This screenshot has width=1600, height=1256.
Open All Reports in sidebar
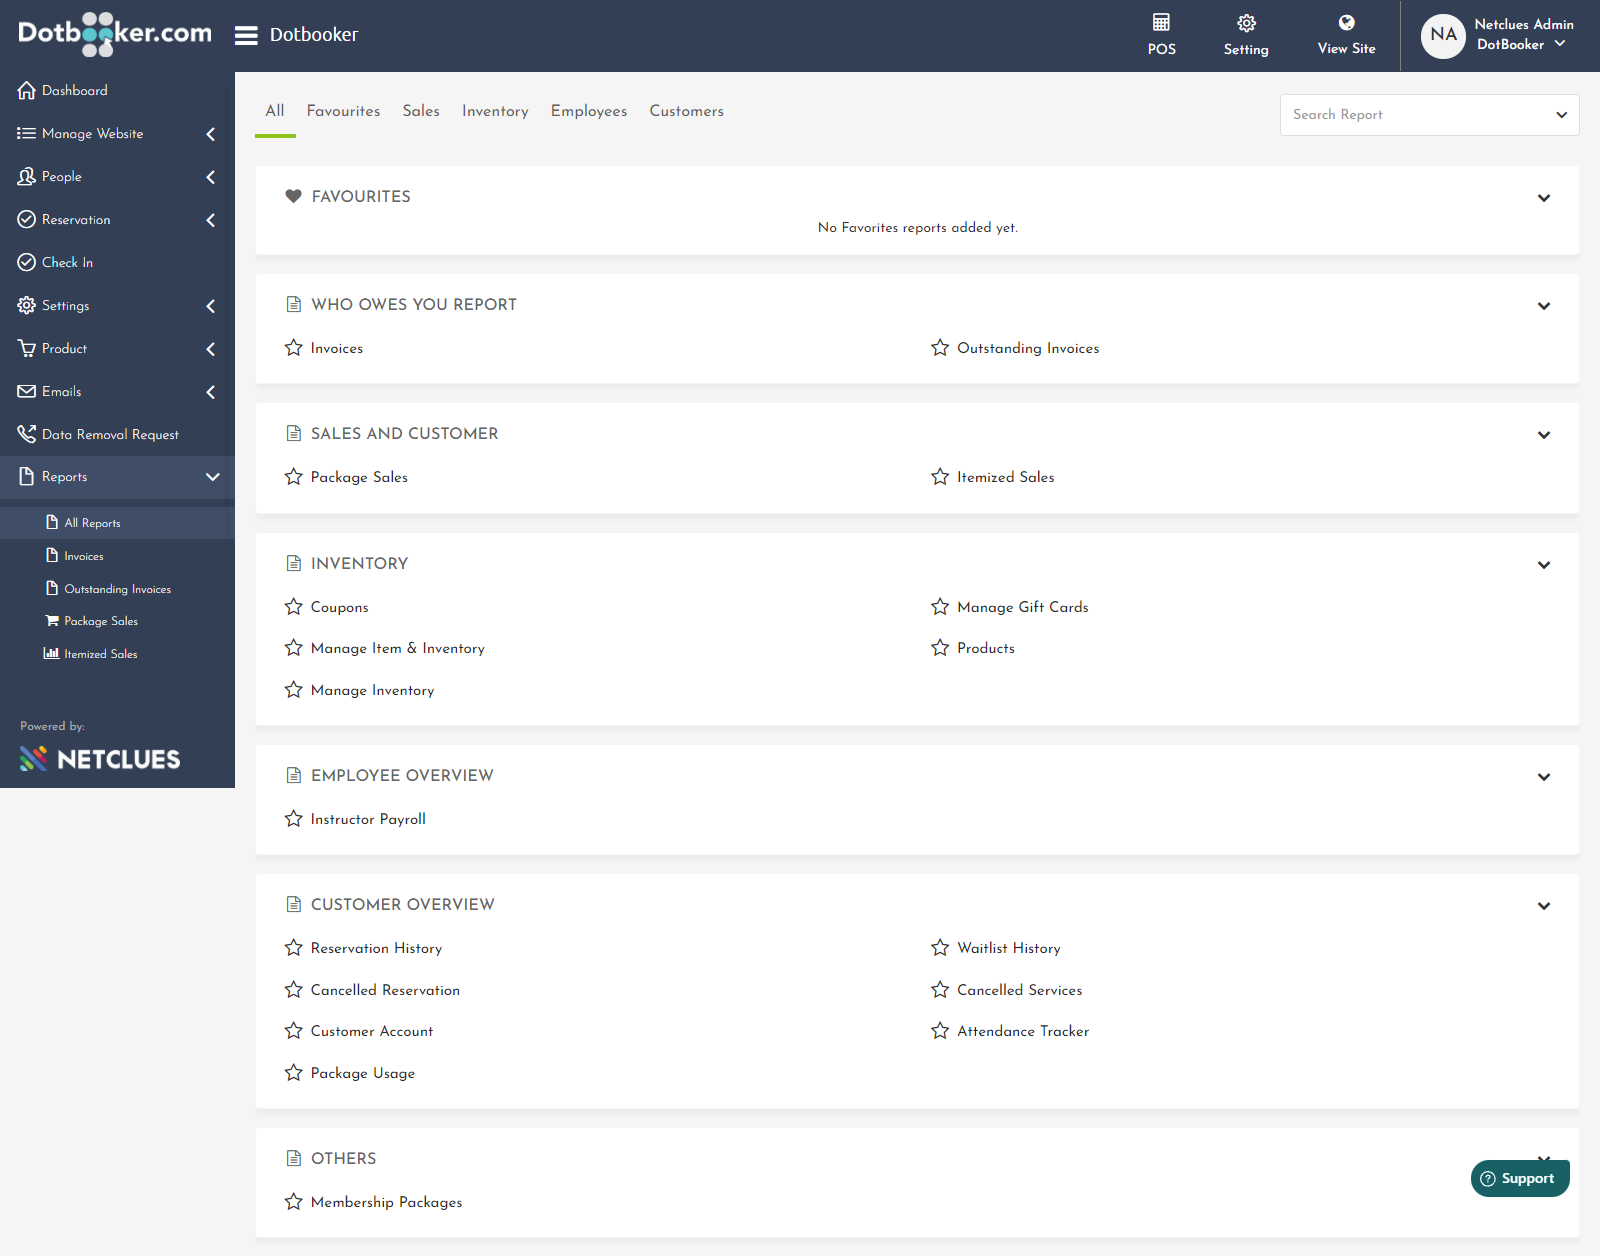[117, 523]
